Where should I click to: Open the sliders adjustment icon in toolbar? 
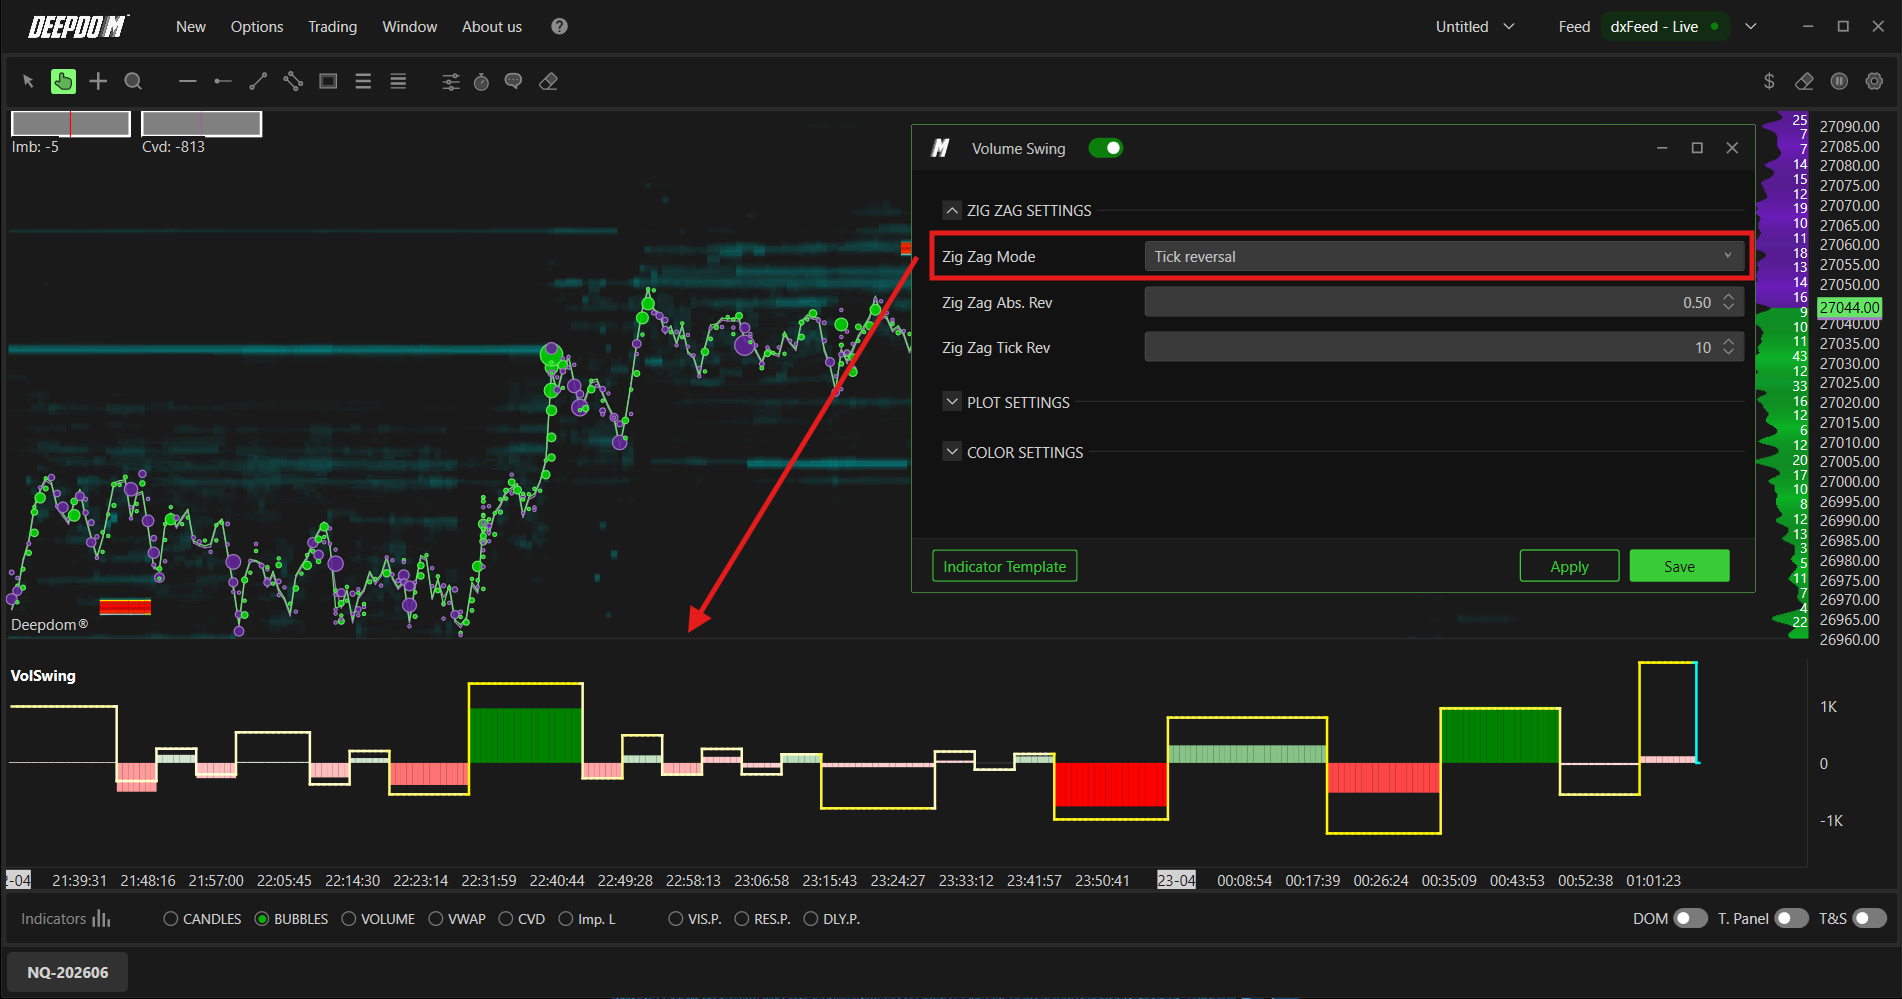pos(451,82)
